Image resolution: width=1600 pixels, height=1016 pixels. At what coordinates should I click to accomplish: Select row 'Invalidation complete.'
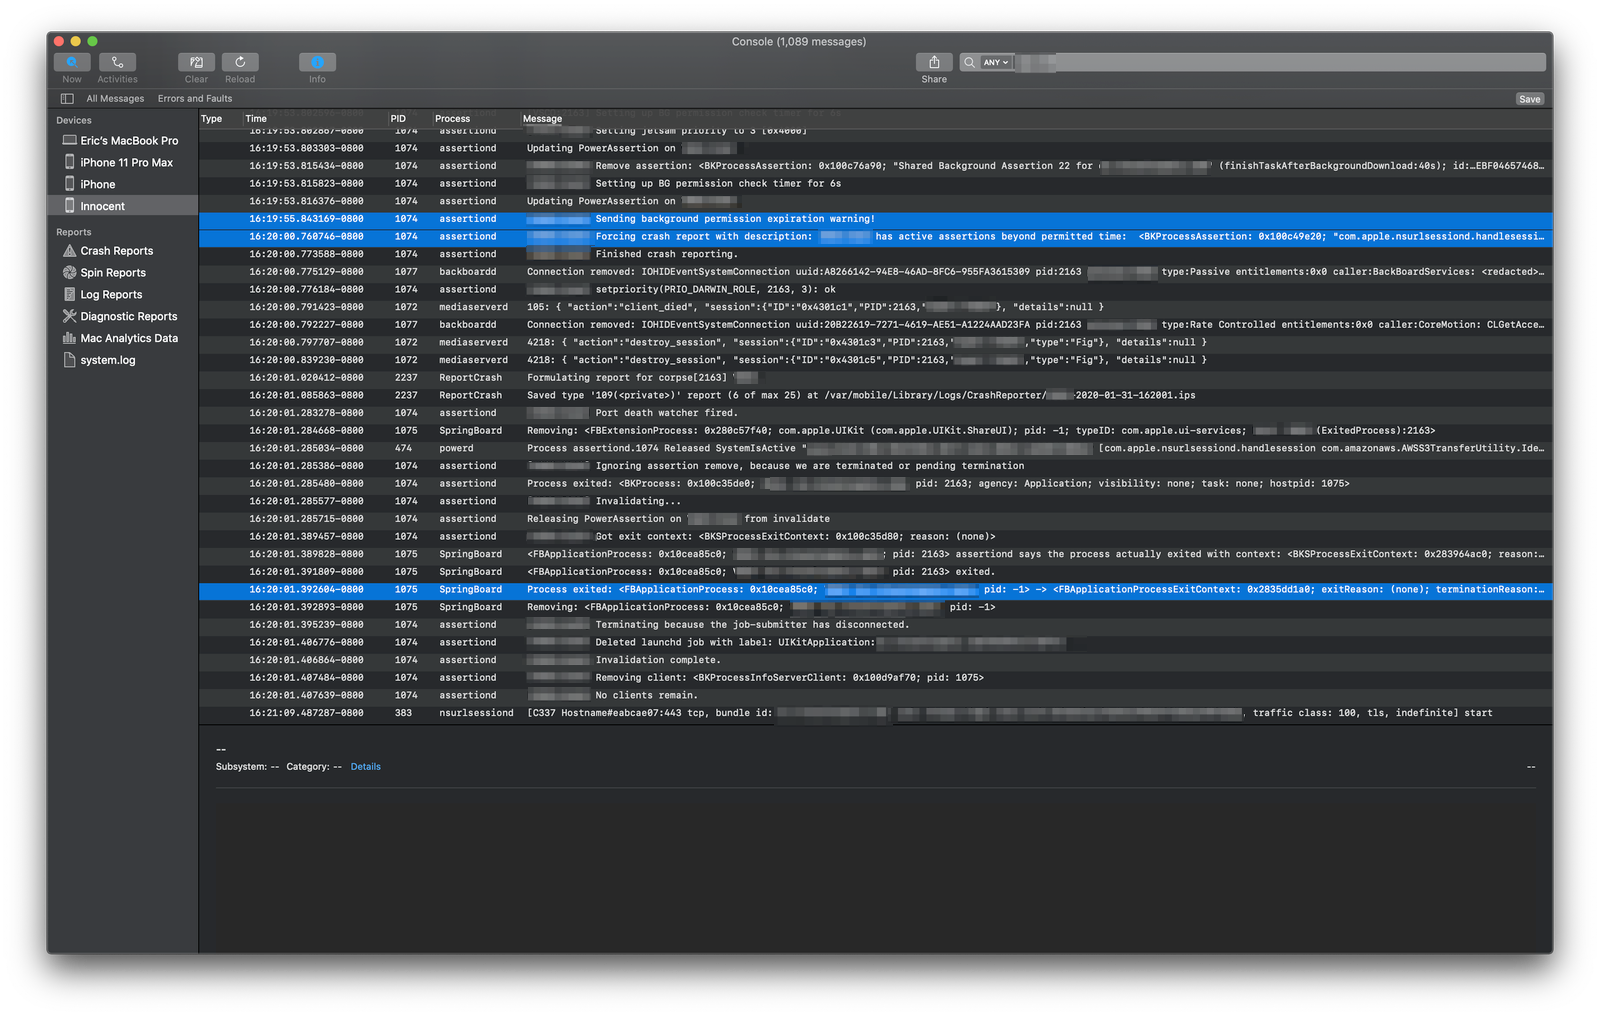pos(875,660)
